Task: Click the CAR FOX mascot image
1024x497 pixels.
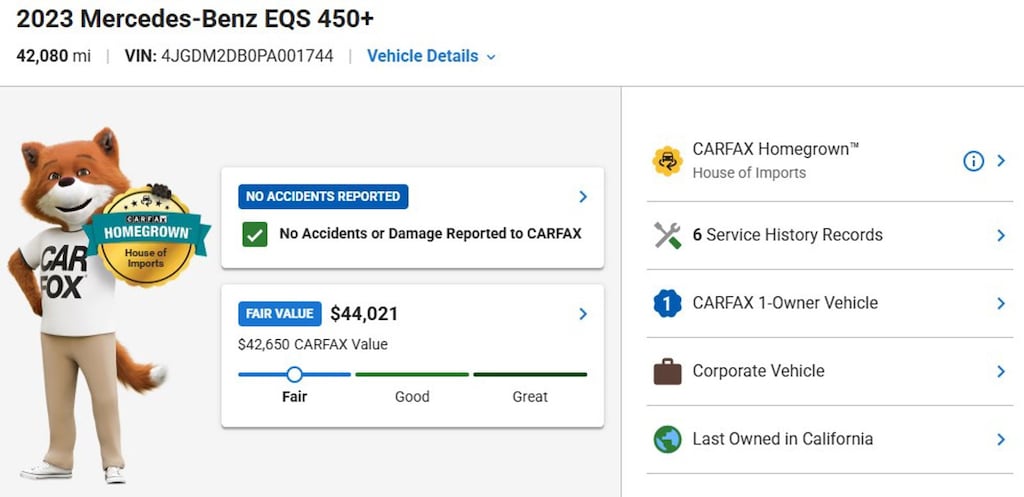Action: [85, 305]
